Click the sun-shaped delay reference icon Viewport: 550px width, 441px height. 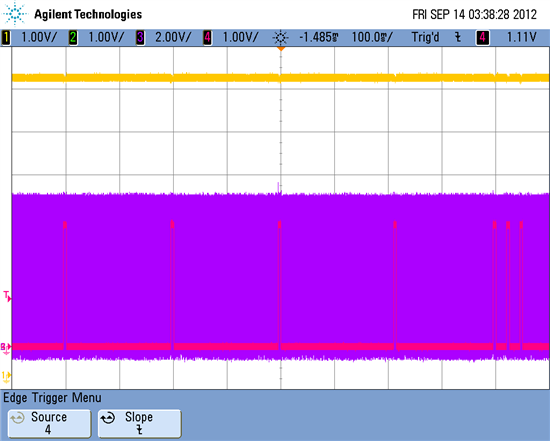[x=281, y=38]
